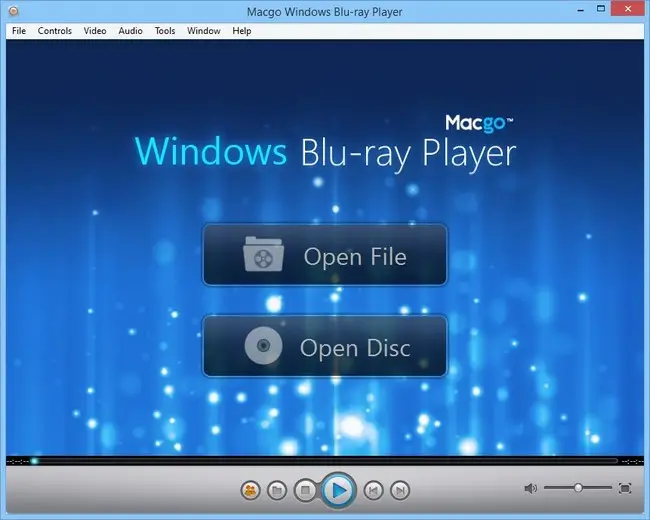Click the disc icon on Open Disc
650x520 pixels.
(264, 345)
